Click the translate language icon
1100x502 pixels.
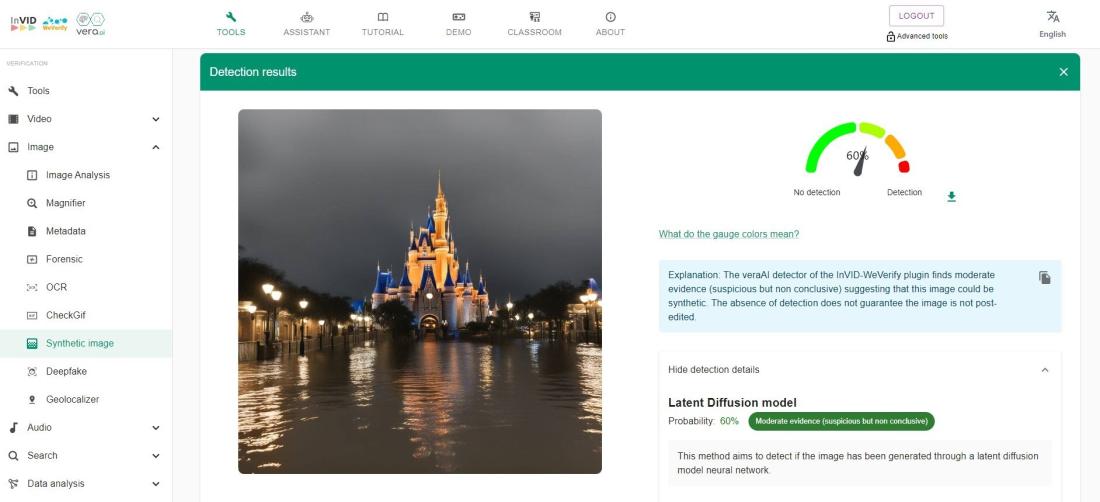[1052, 17]
